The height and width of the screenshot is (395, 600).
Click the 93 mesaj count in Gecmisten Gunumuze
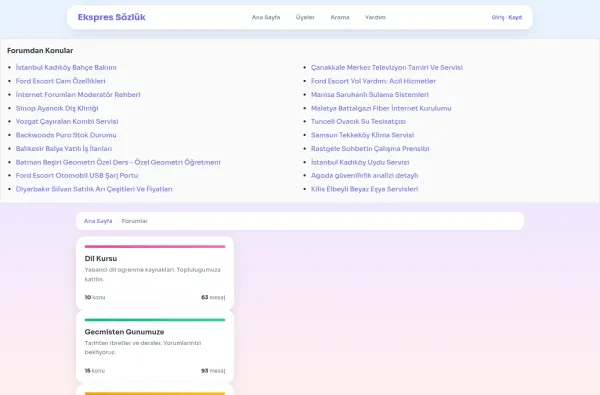tap(213, 371)
